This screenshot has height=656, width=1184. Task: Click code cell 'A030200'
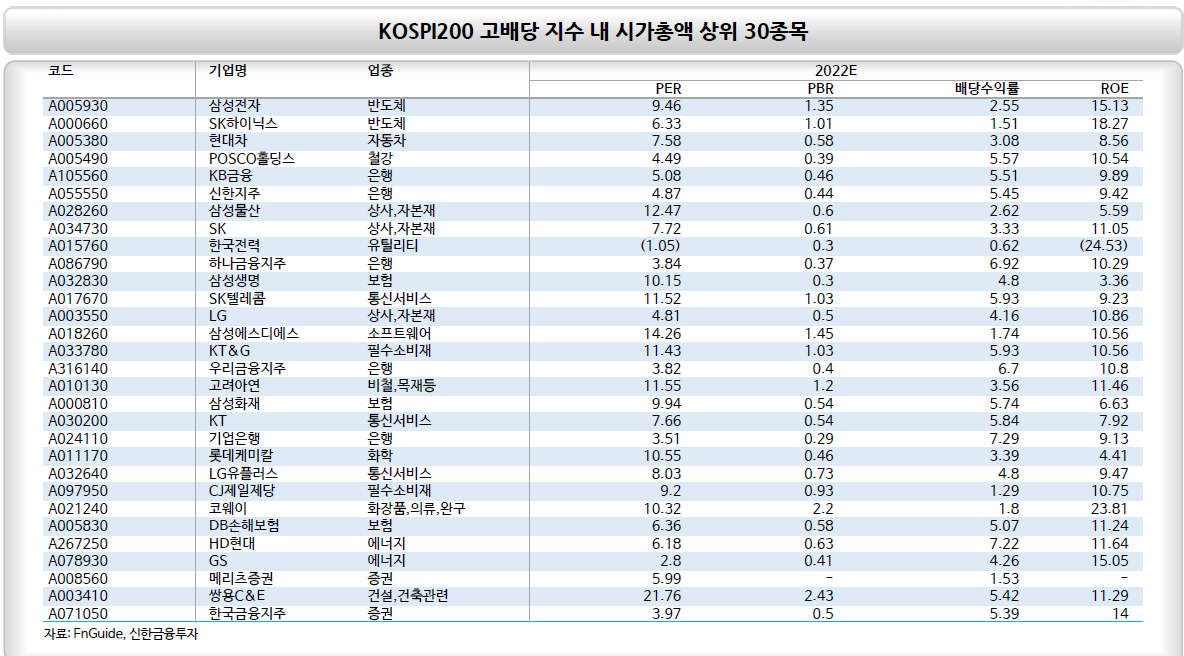coord(78,421)
